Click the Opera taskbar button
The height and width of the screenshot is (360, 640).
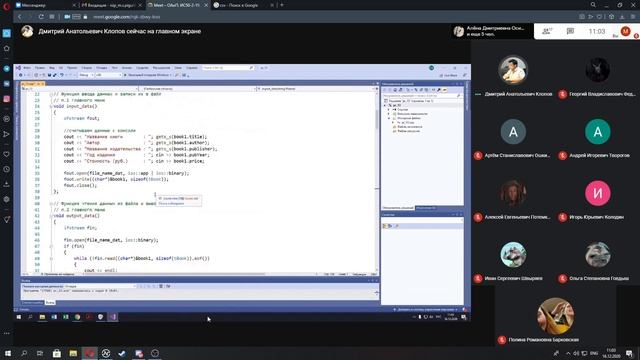click(x=89, y=353)
